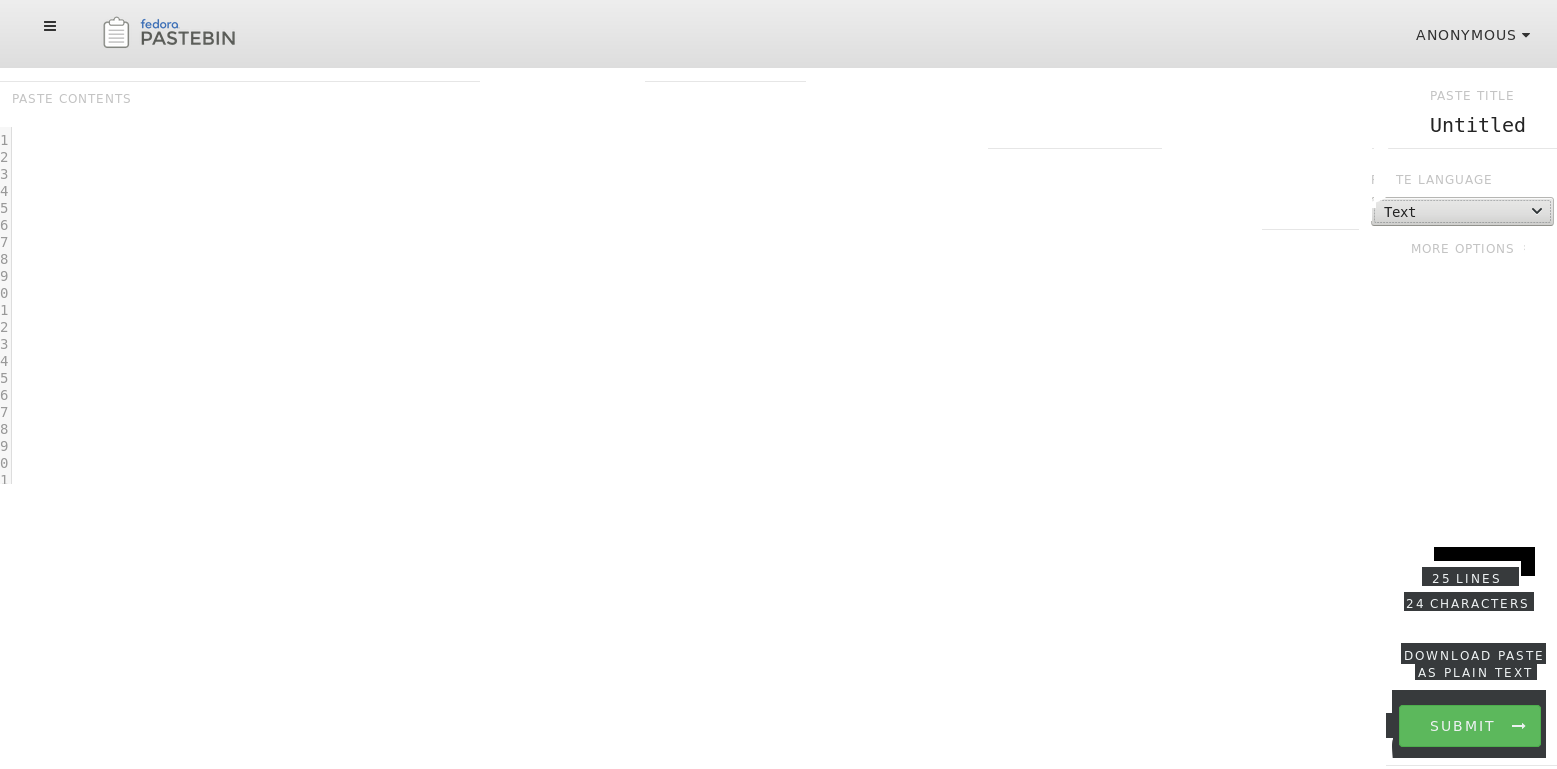The width and height of the screenshot is (1557, 769).
Task: Expand MORE OPTIONS section
Action: [1463, 249]
